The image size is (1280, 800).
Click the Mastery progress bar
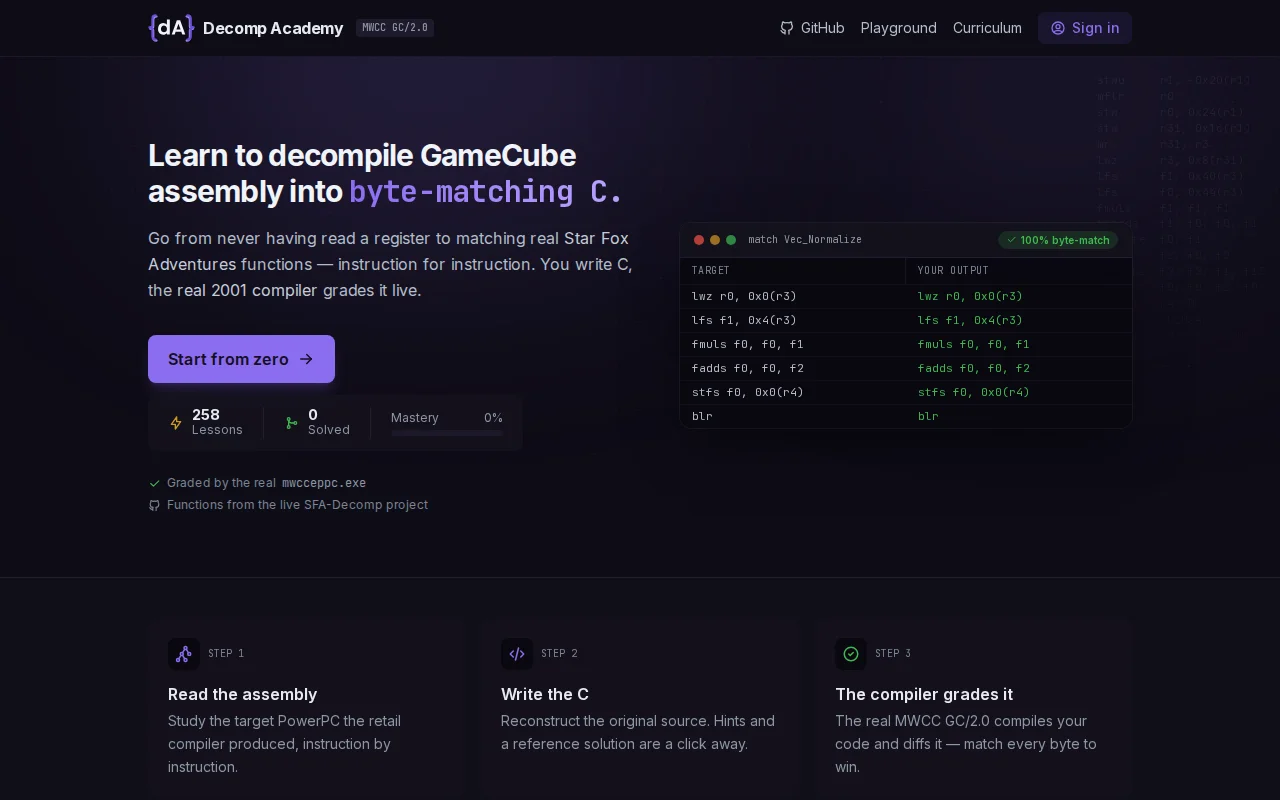447,433
